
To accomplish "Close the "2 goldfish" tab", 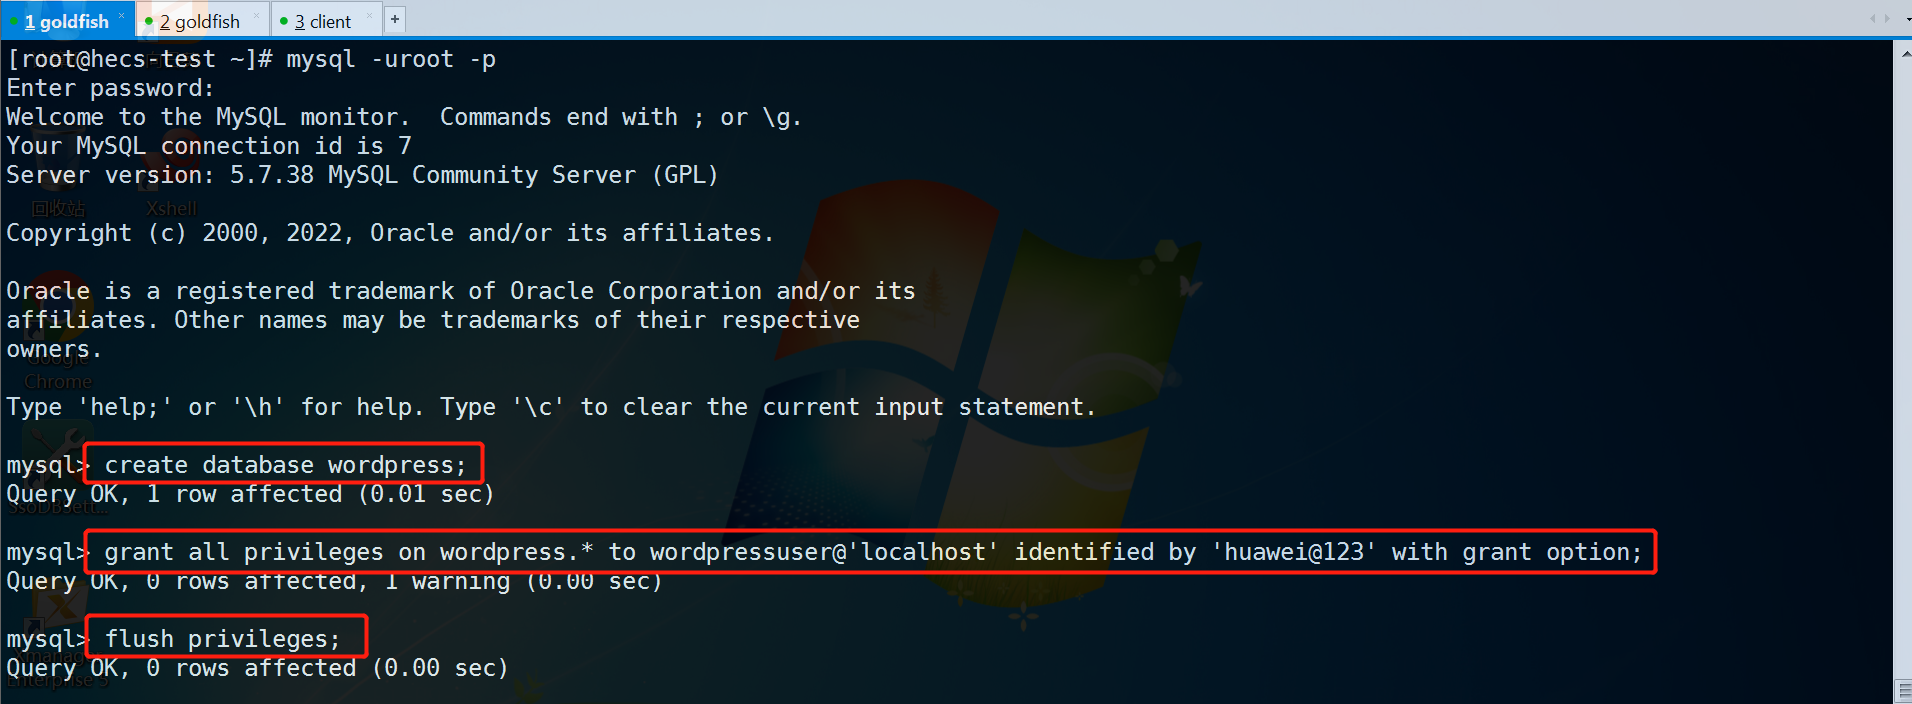I will (257, 16).
